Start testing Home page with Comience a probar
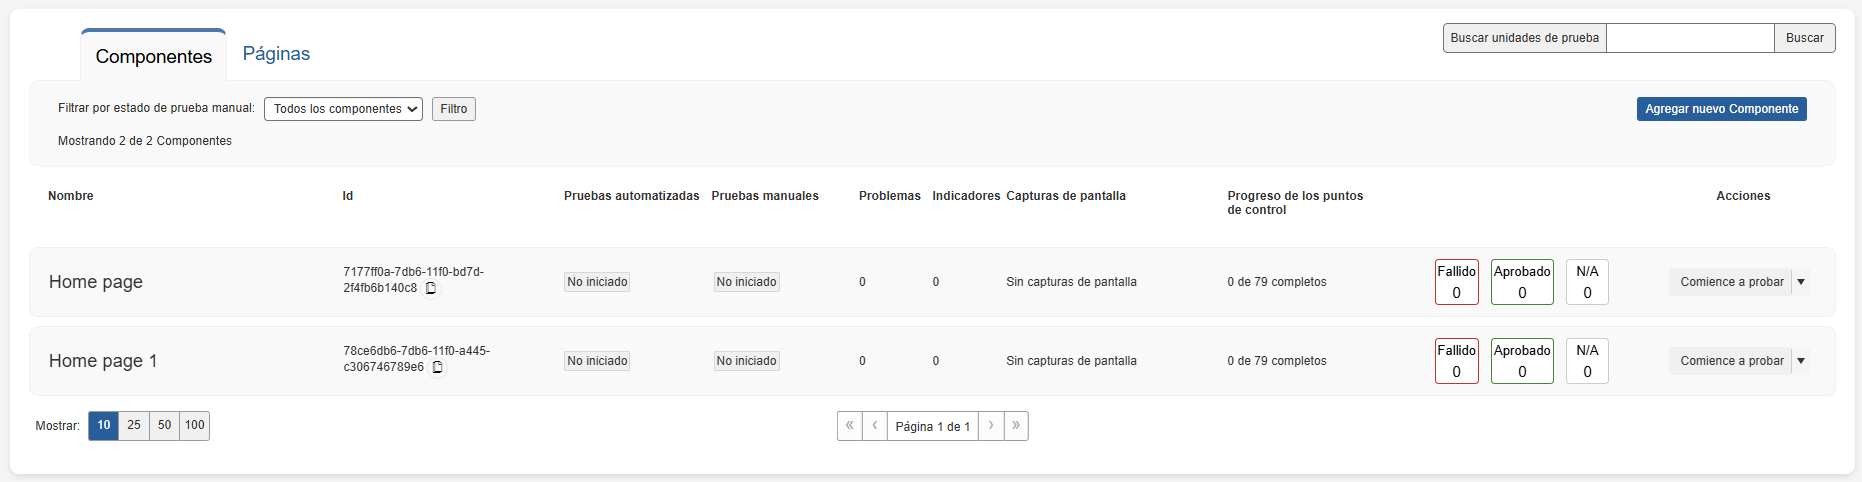1862x482 pixels. pyautogui.click(x=1731, y=282)
